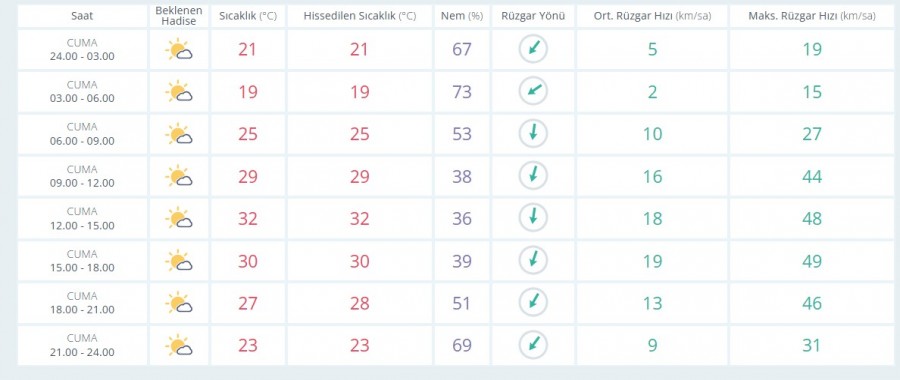Click the Maks. Rüzgar Hızı header
900x380 pixels.
tap(812, 16)
